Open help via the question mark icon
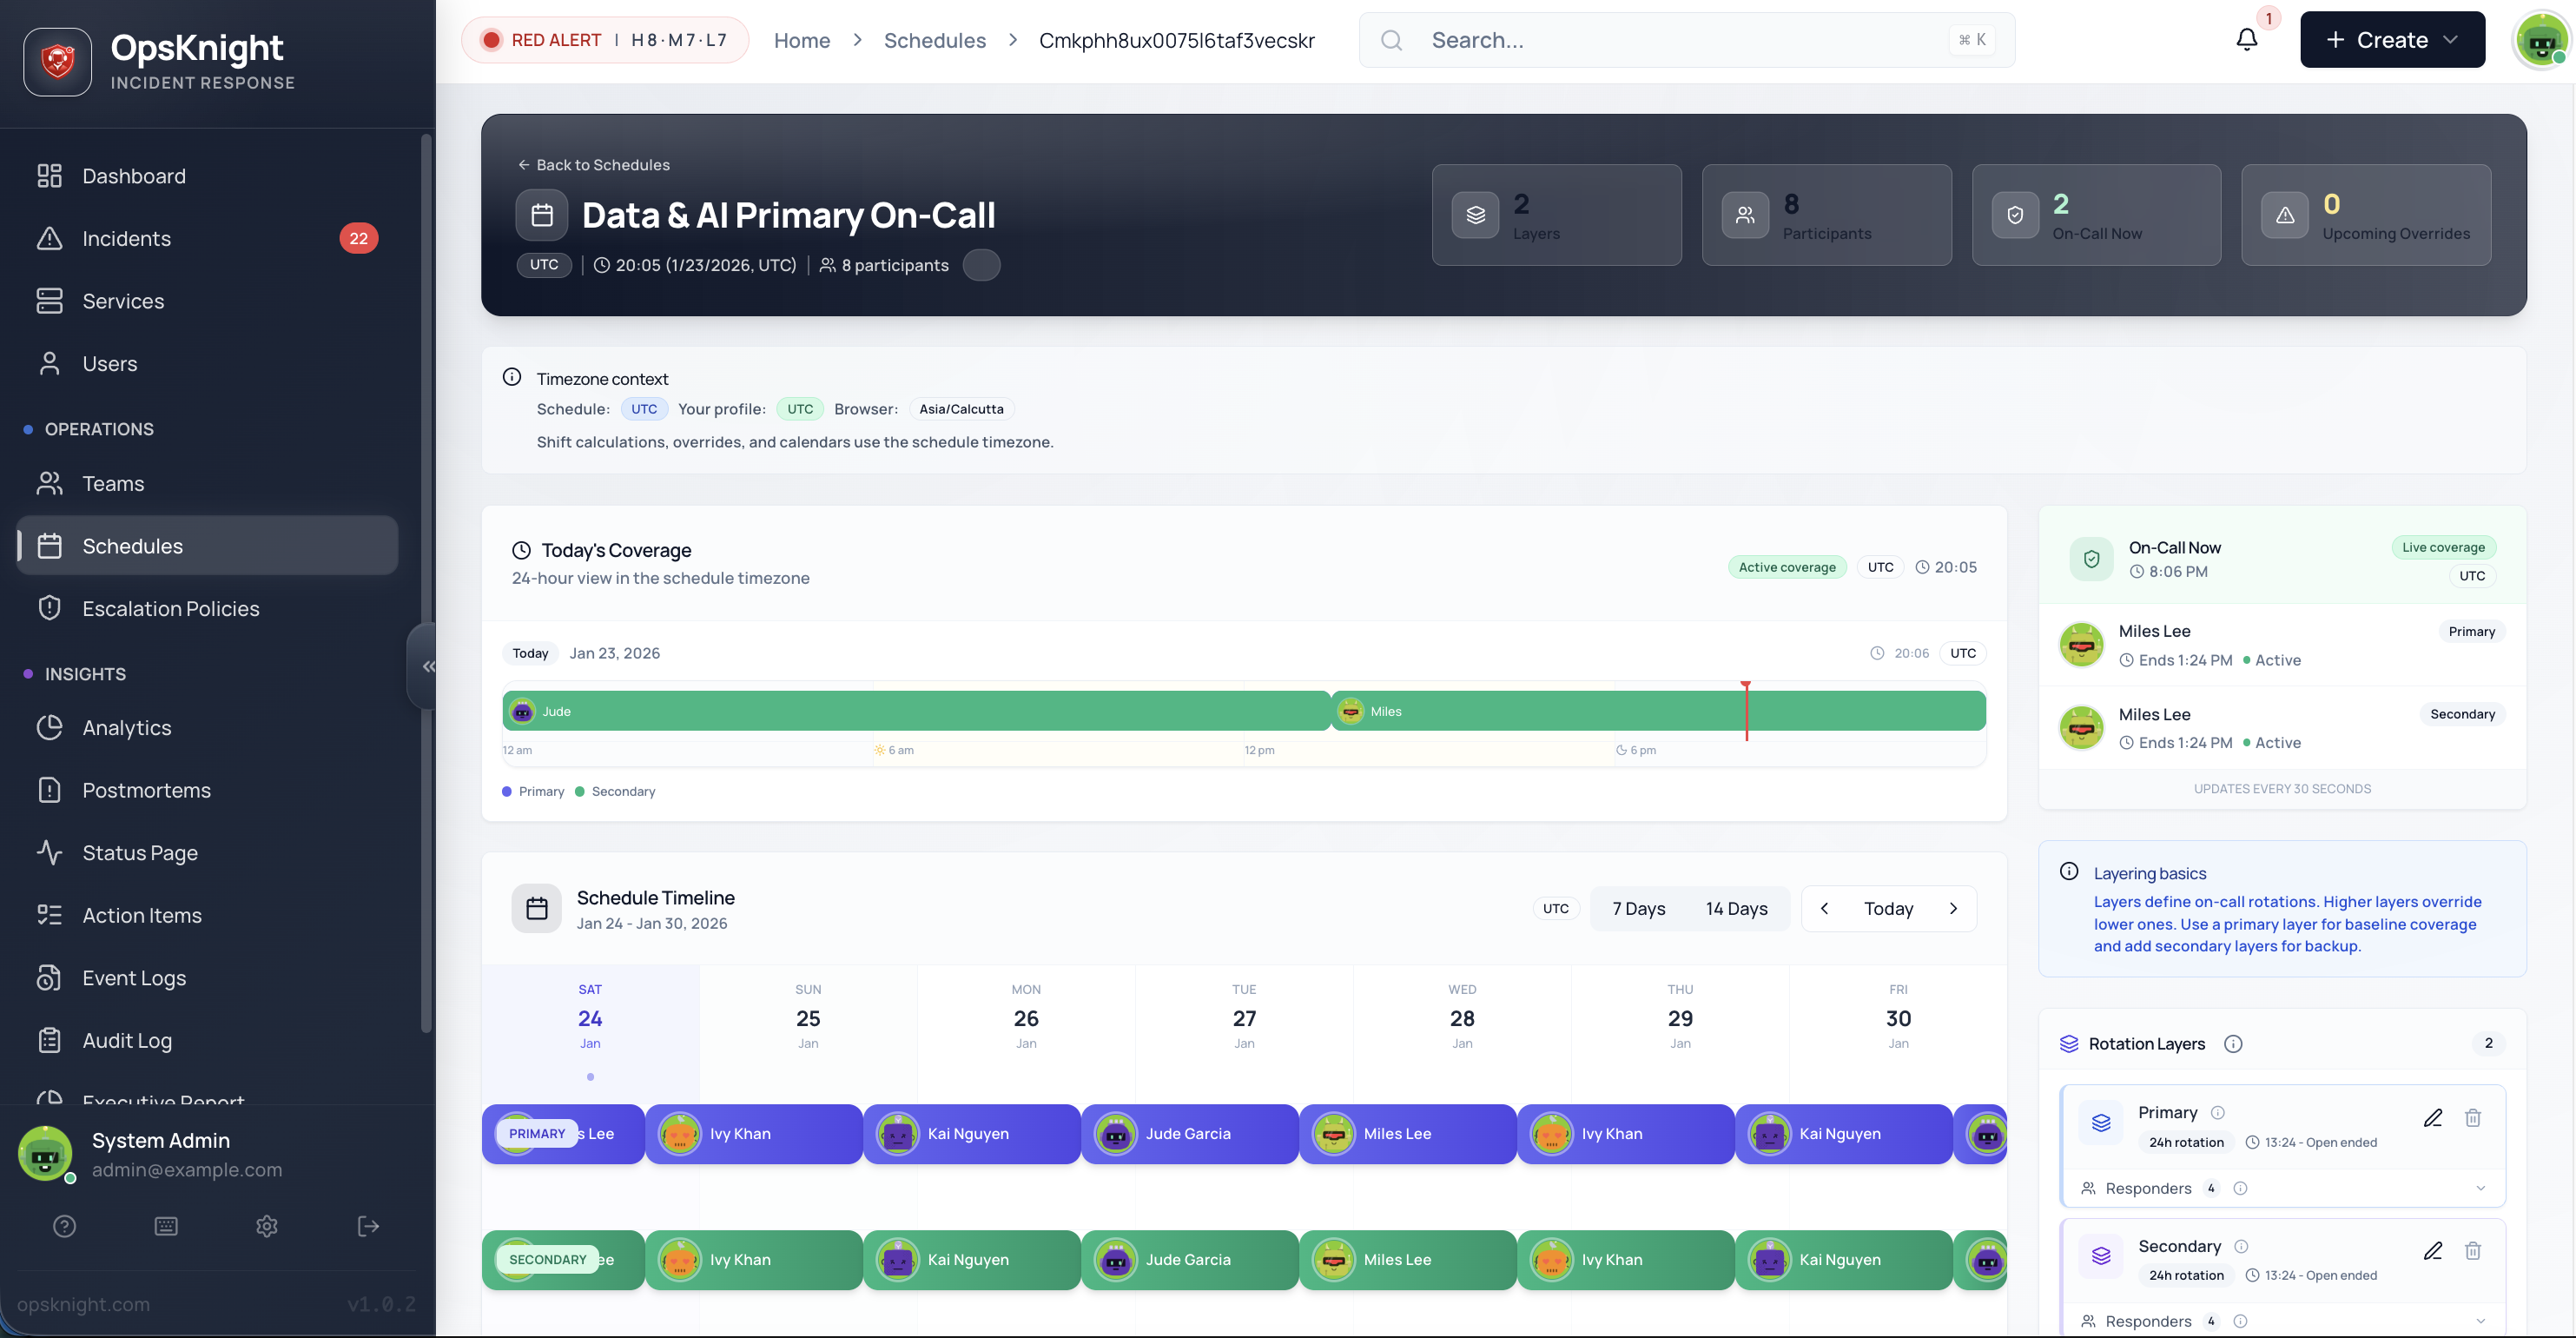Image resolution: width=2576 pixels, height=1338 pixels. pos(65,1226)
